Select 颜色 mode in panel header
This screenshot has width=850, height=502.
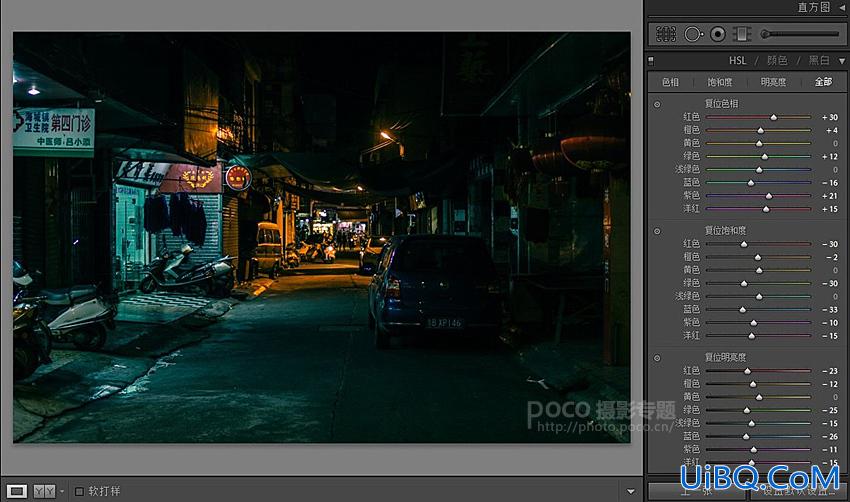[x=777, y=61]
